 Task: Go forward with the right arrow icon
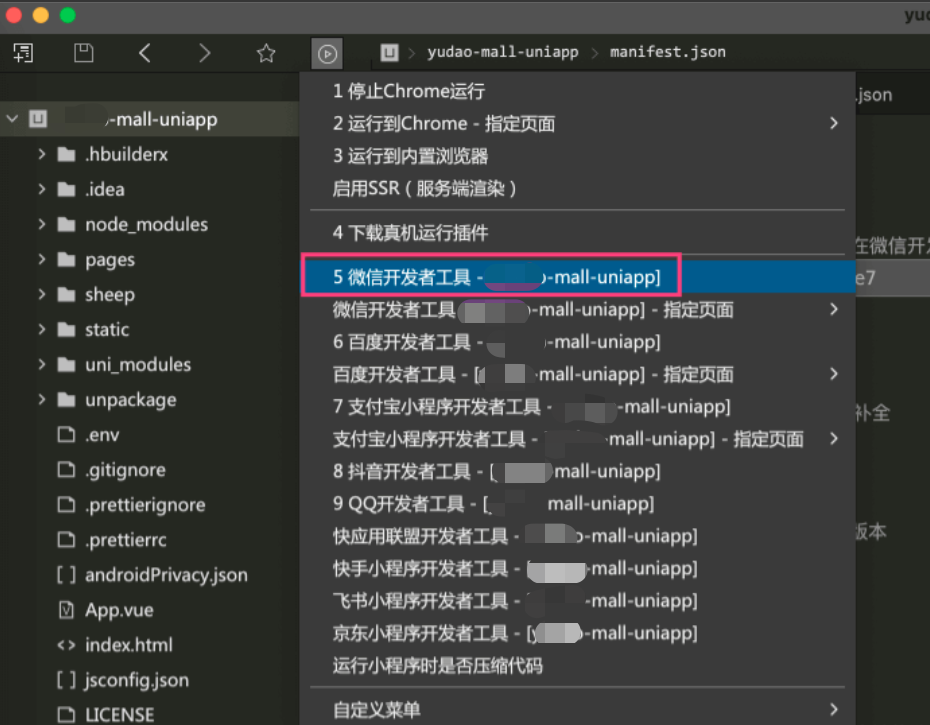point(205,53)
